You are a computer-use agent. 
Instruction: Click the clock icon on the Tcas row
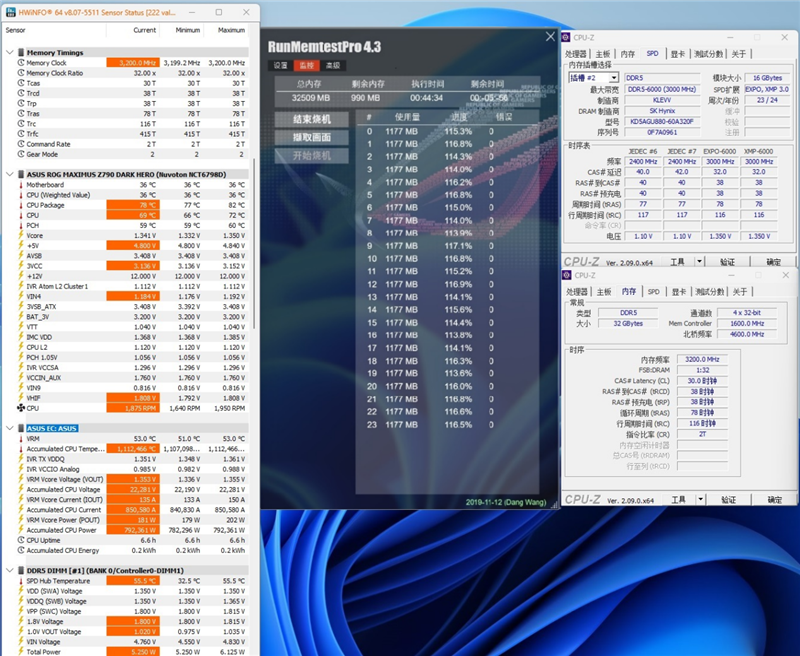(x=21, y=83)
